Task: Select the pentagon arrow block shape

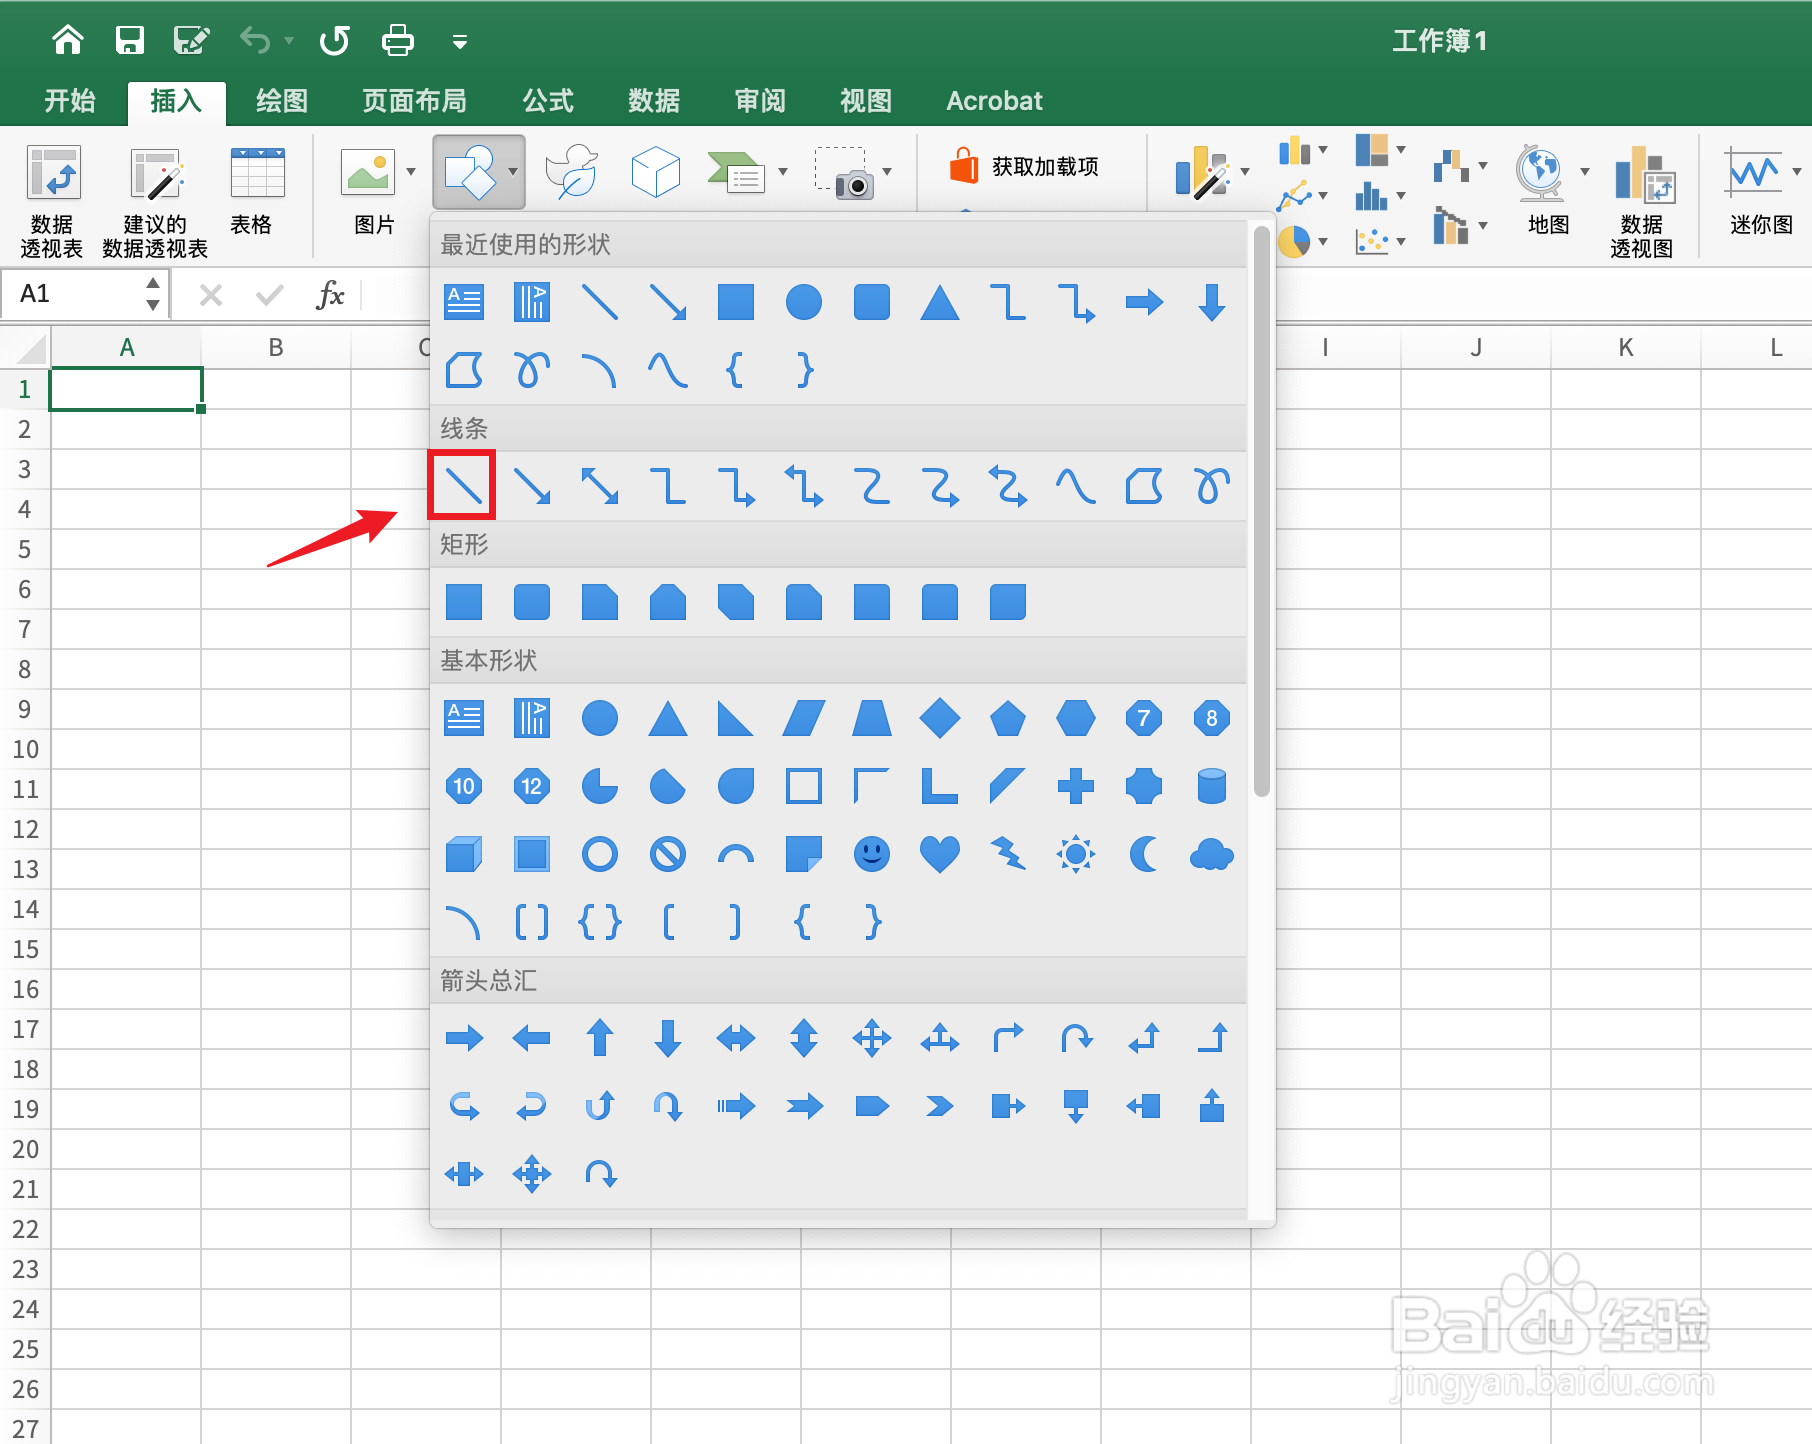Action: click(872, 1106)
